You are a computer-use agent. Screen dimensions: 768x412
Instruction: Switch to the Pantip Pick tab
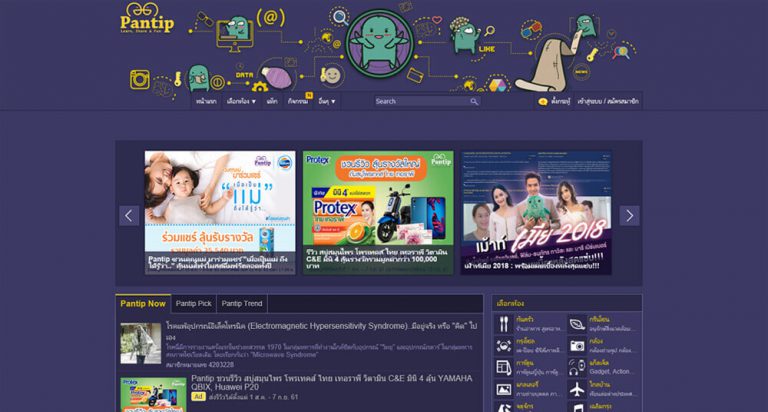click(193, 304)
